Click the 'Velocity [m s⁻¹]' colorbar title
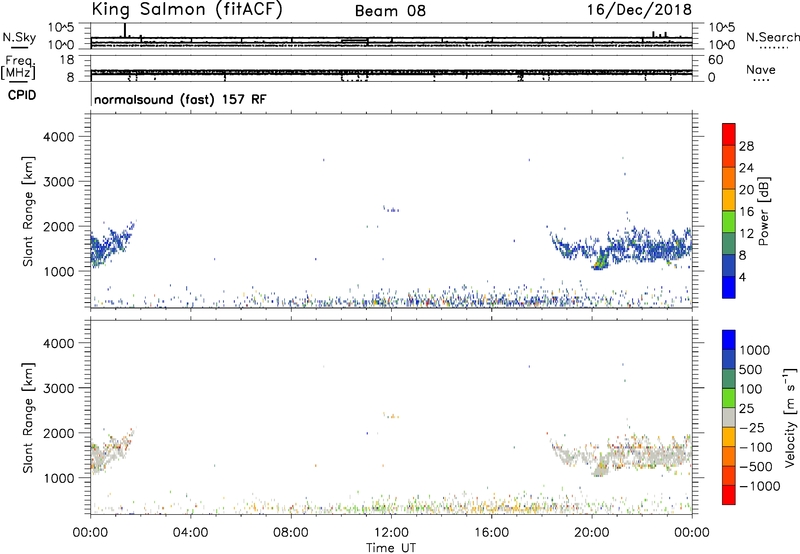This screenshot has width=800, height=554. click(790, 417)
